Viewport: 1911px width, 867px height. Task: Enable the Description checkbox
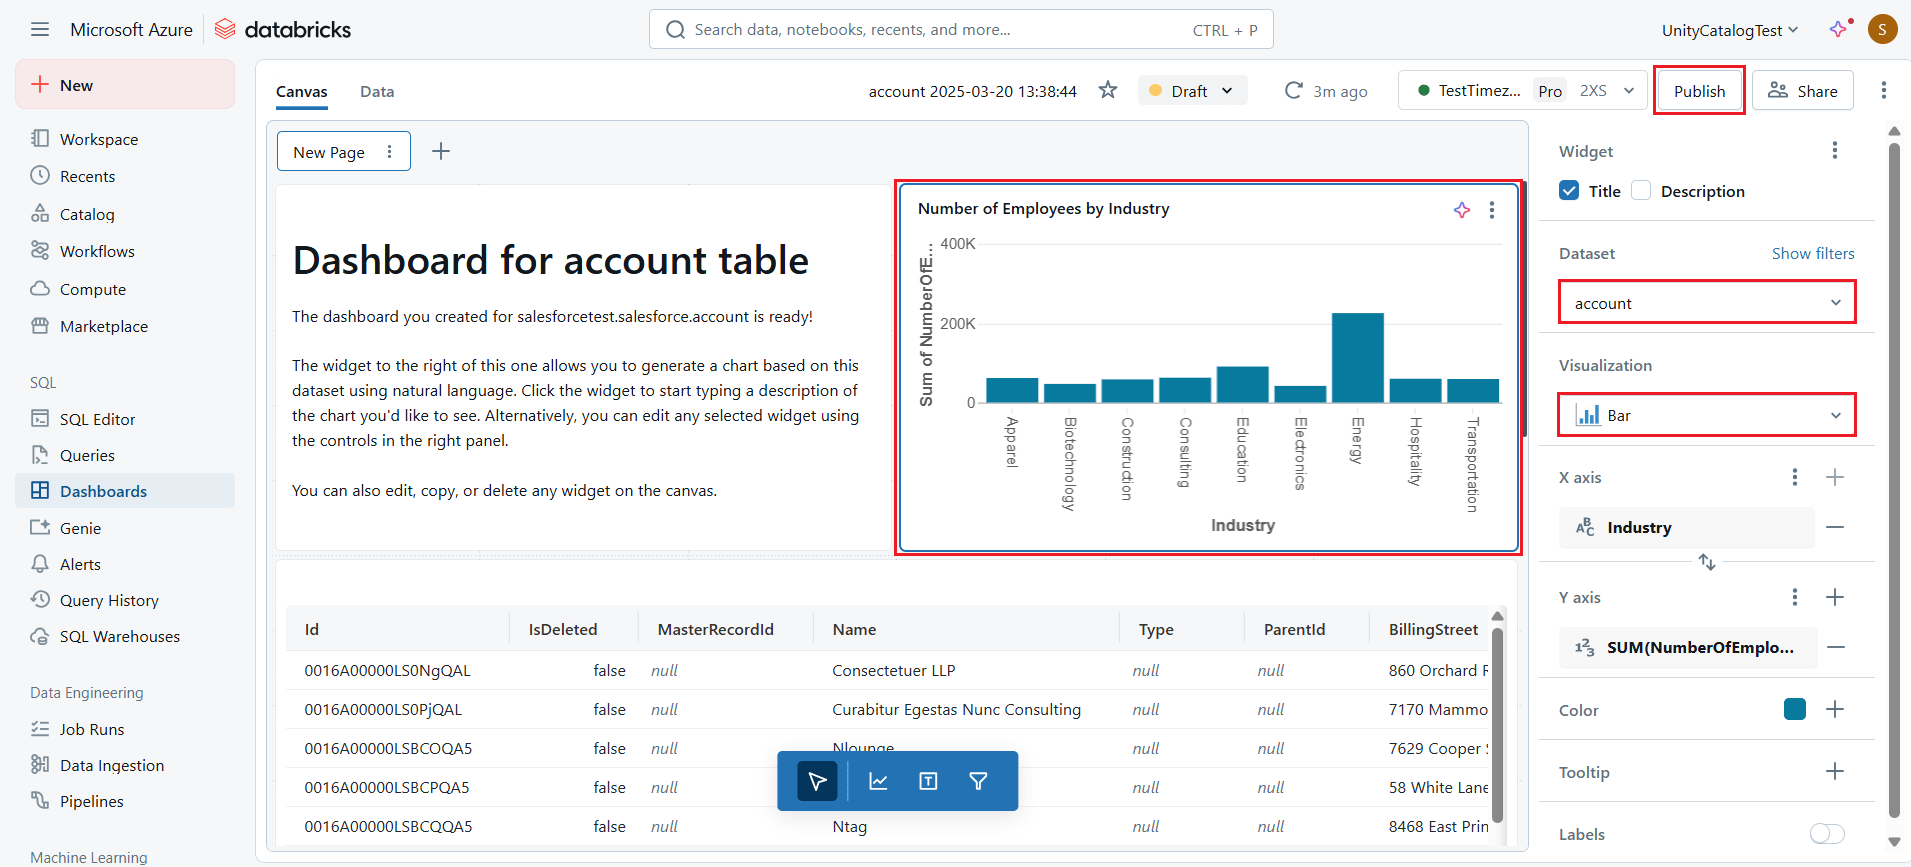pyautogui.click(x=1641, y=190)
